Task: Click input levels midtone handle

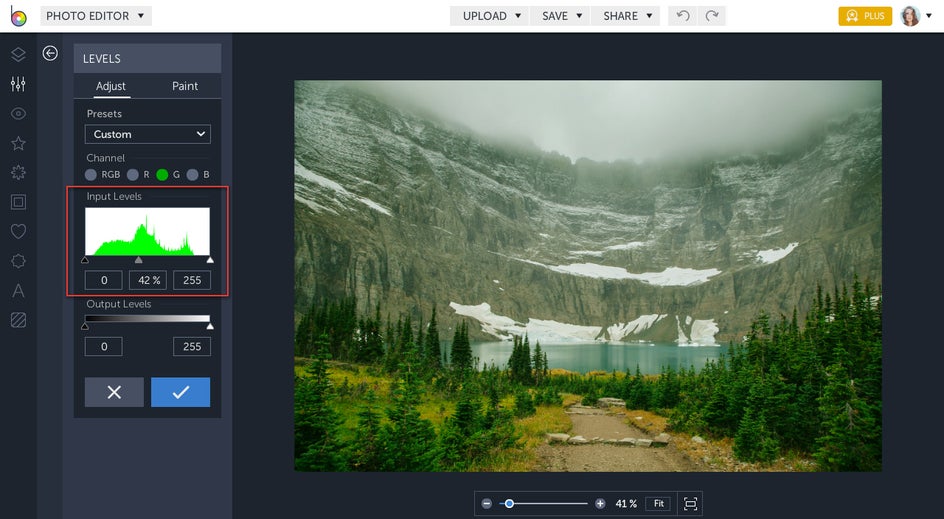Action: point(138,260)
